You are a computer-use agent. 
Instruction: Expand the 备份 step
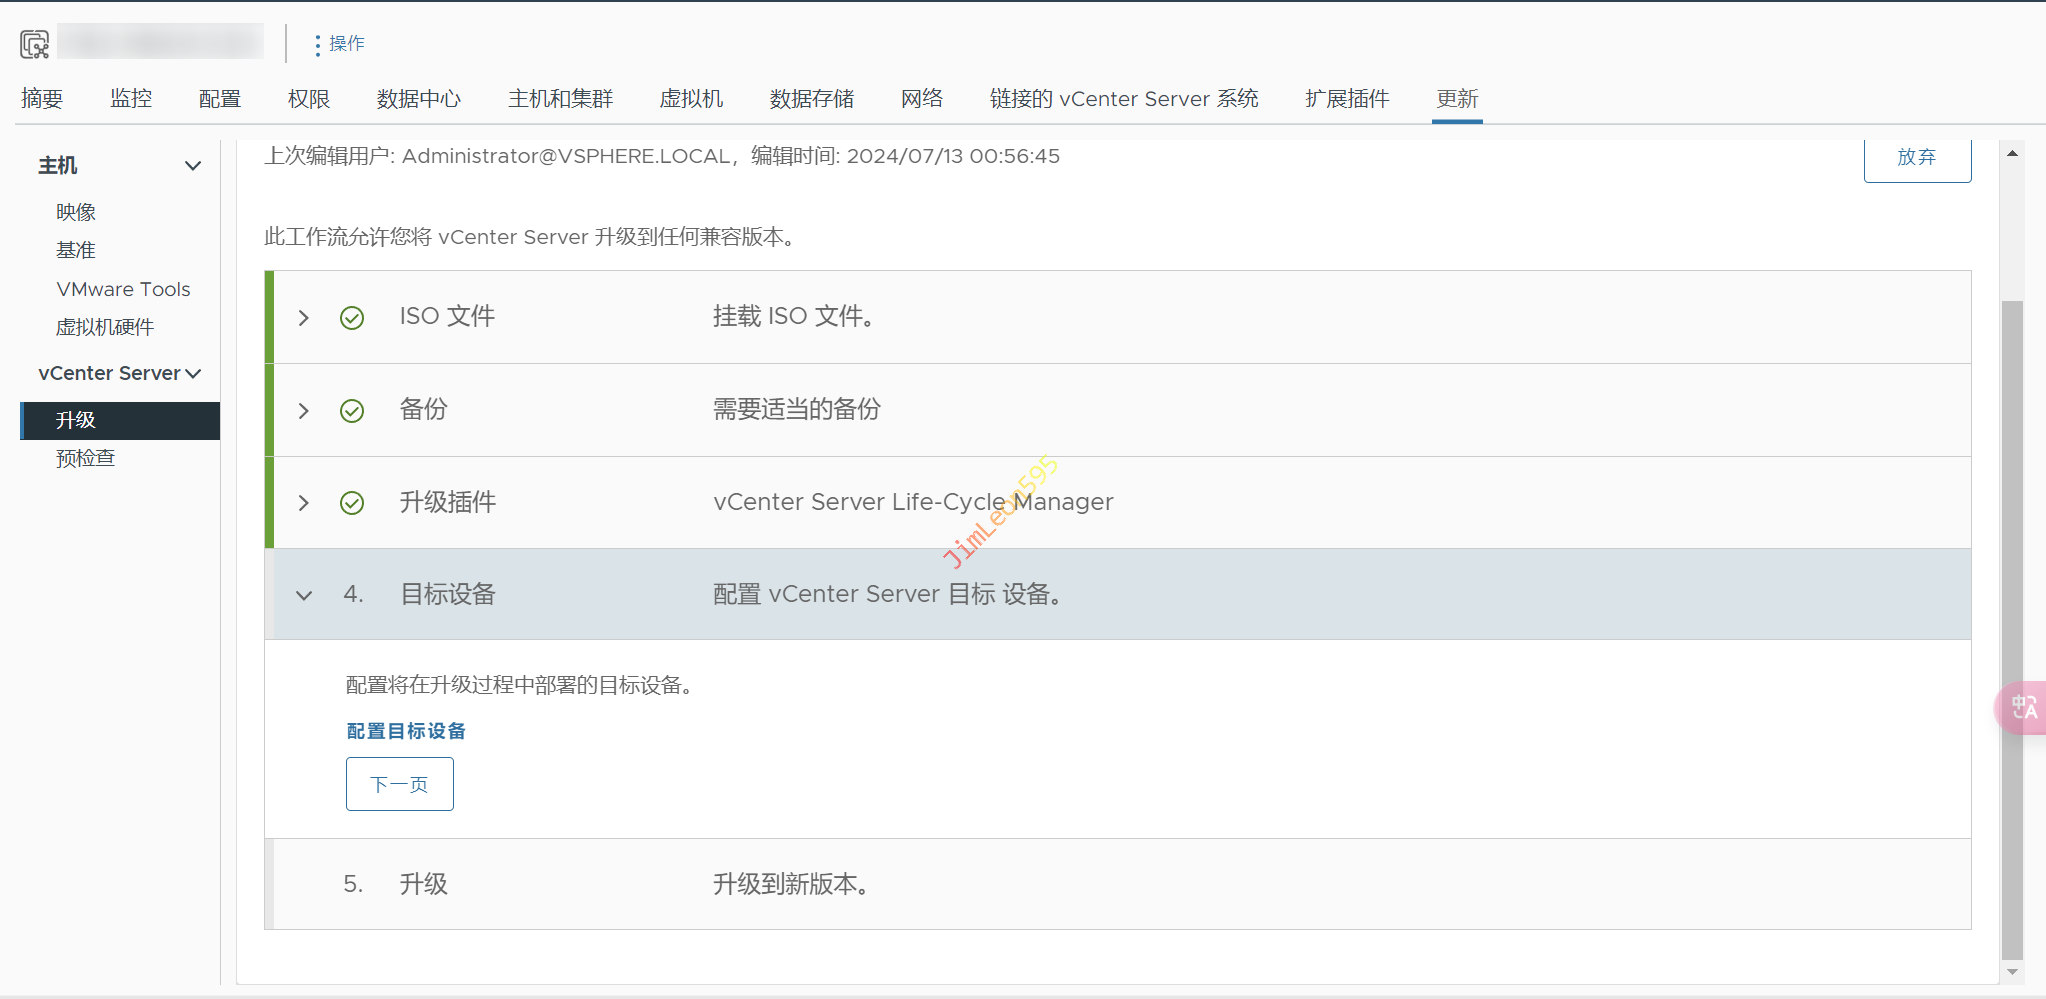[304, 411]
